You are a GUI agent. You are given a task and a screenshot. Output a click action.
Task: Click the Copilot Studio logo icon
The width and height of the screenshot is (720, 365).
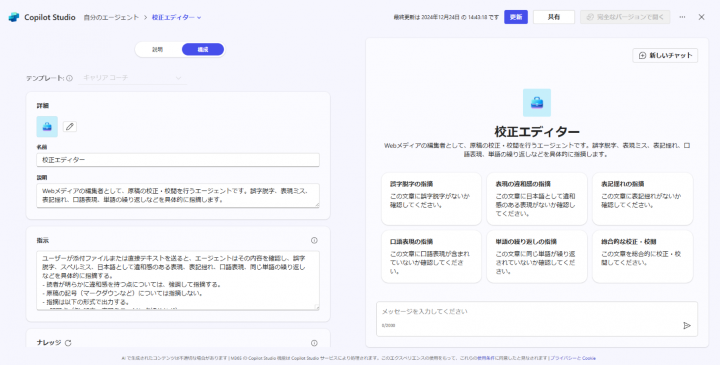(14, 17)
